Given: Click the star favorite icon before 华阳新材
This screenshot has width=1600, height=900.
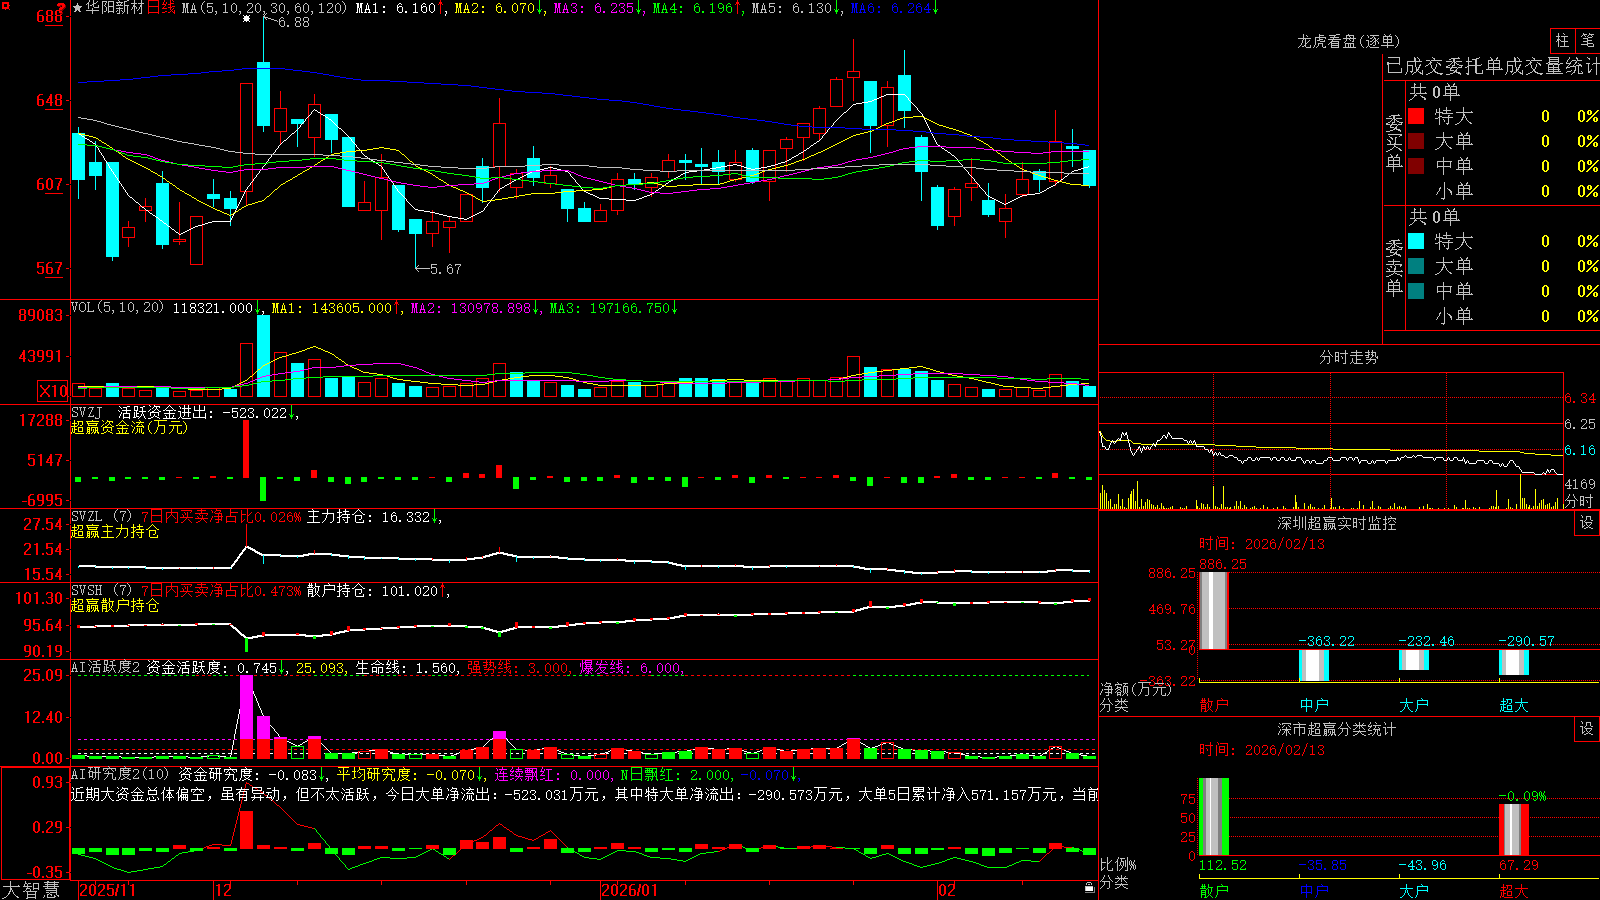Looking at the screenshot, I should 78,8.
